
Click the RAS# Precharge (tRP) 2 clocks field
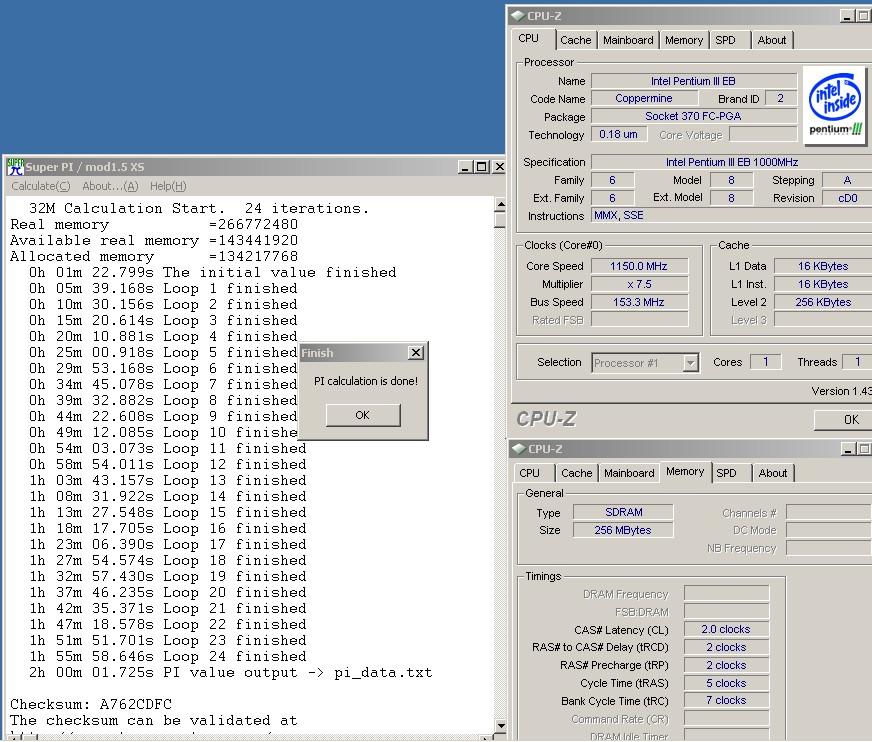[x=726, y=665]
